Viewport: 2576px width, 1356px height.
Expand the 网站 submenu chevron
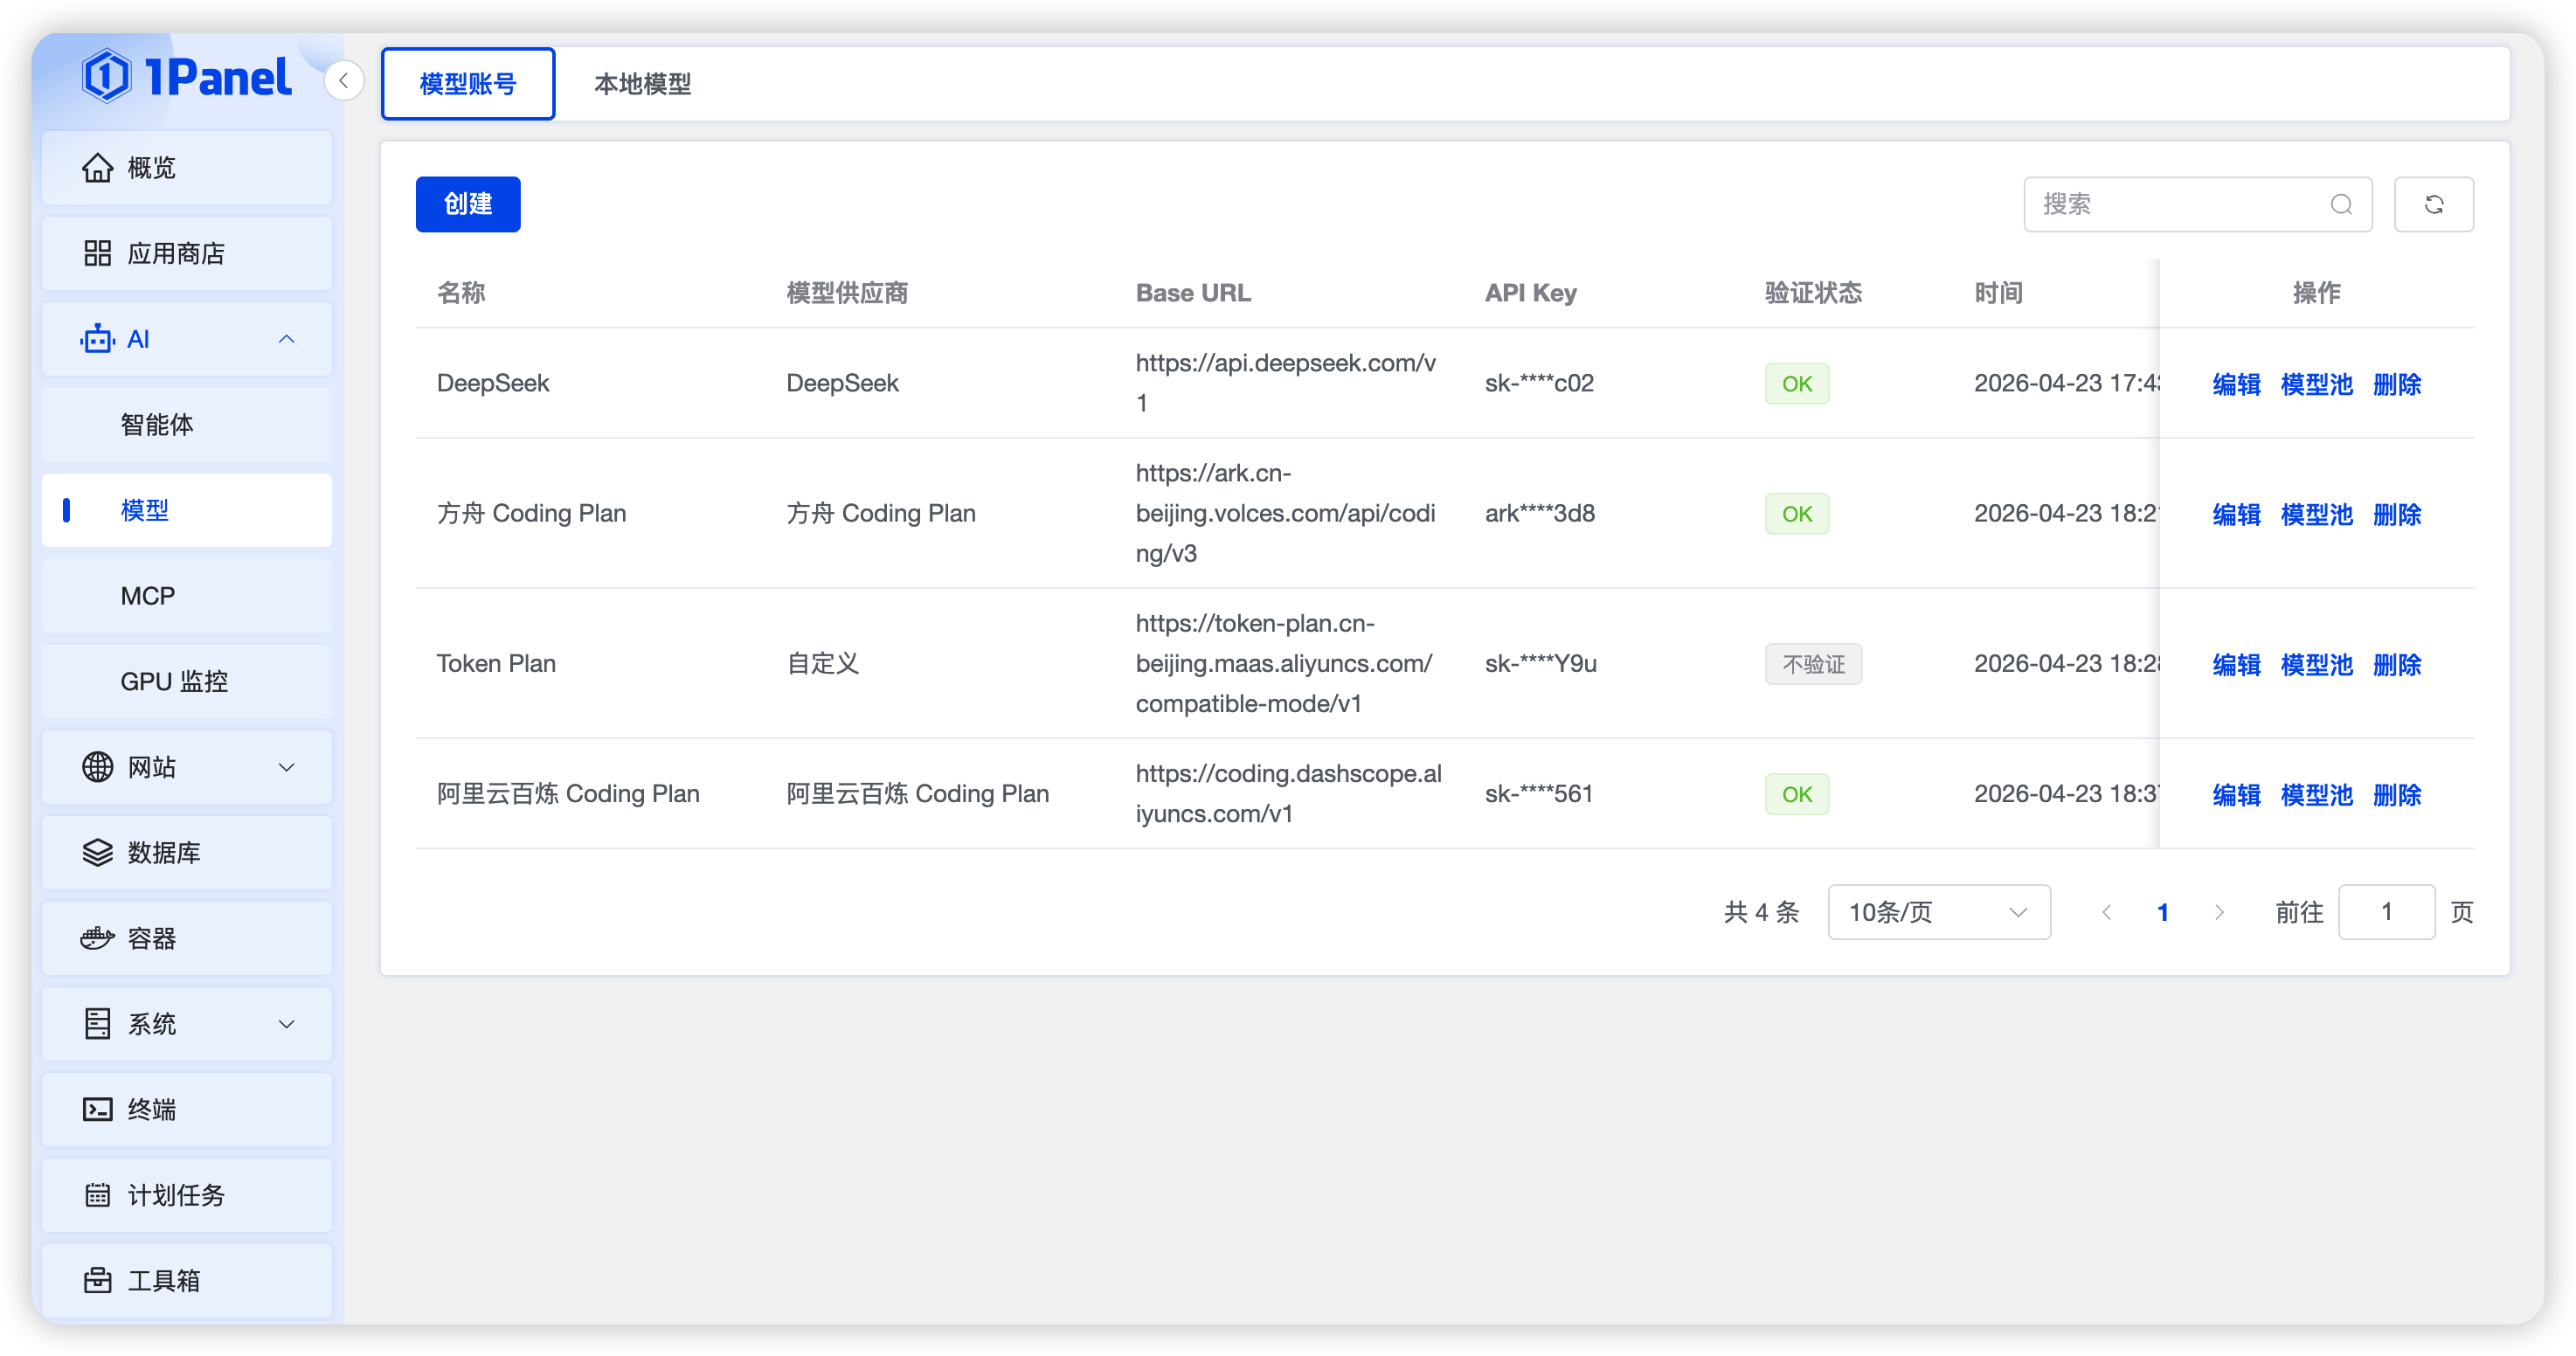tap(286, 767)
